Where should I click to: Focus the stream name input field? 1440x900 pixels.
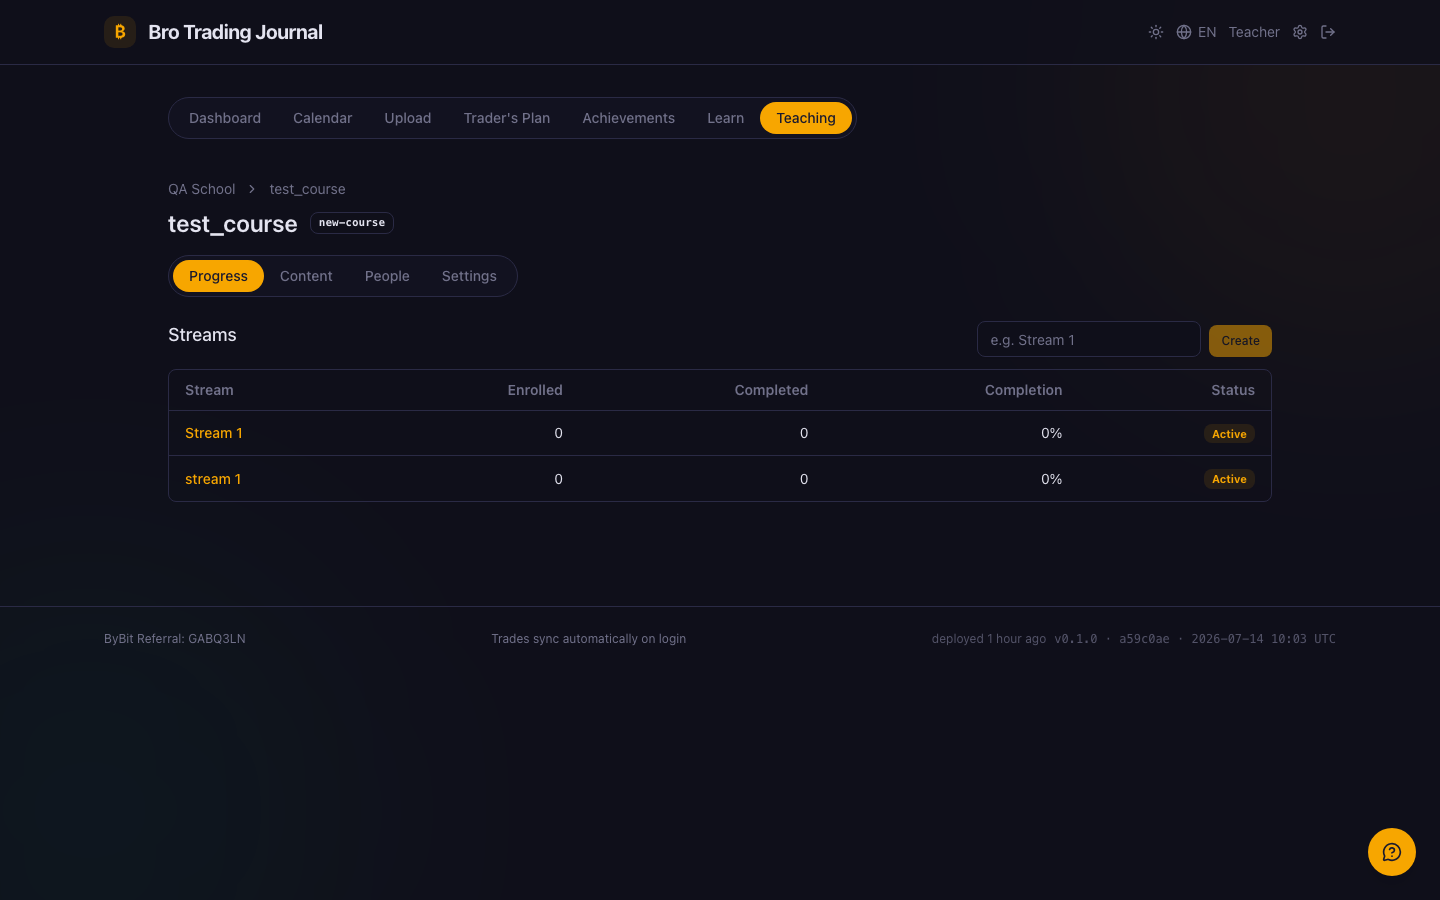pos(1088,340)
